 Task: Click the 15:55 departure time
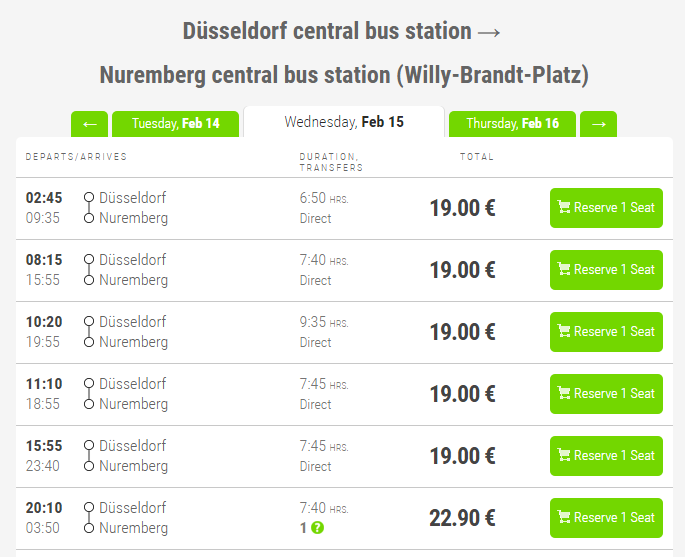pos(44,445)
